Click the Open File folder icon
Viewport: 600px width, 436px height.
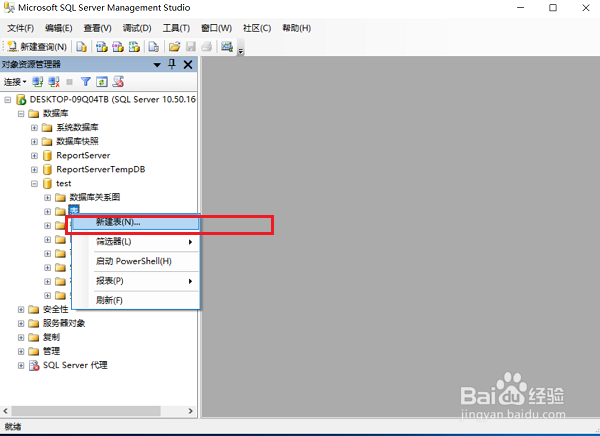pyautogui.click(x=174, y=47)
